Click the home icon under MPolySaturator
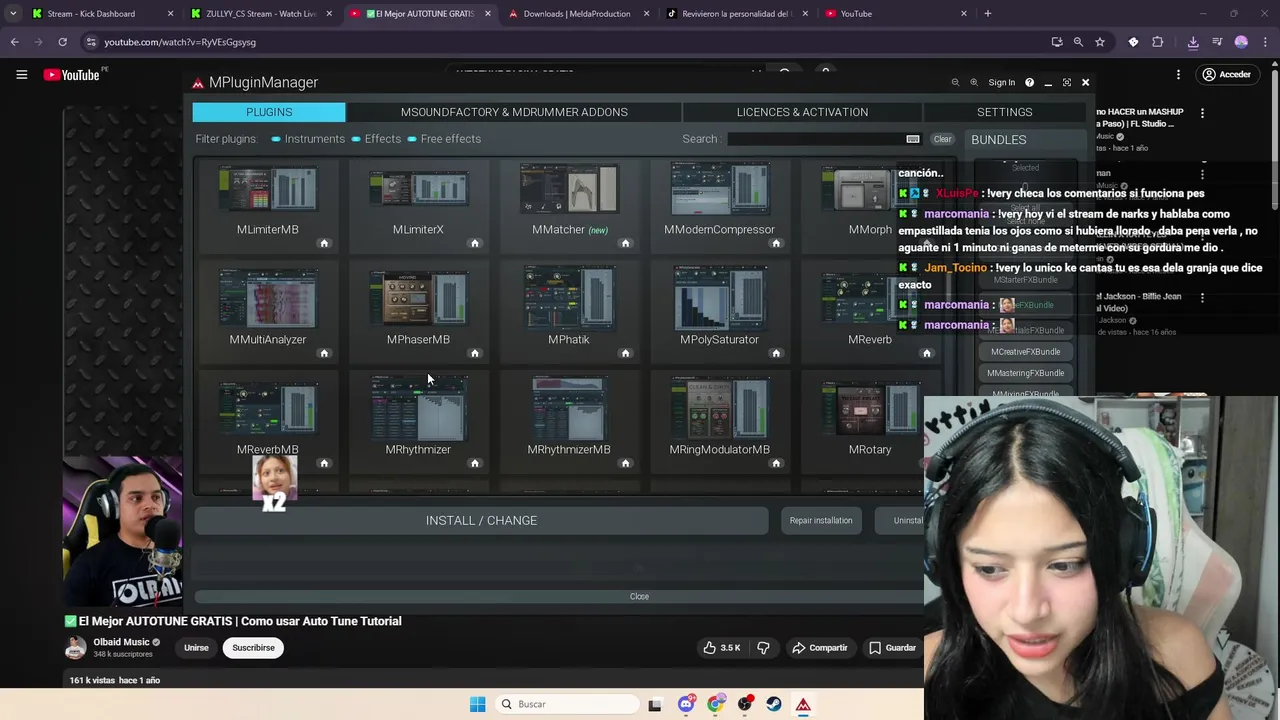This screenshot has height=720, width=1280. pyautogui.click(x=776, y=353)
